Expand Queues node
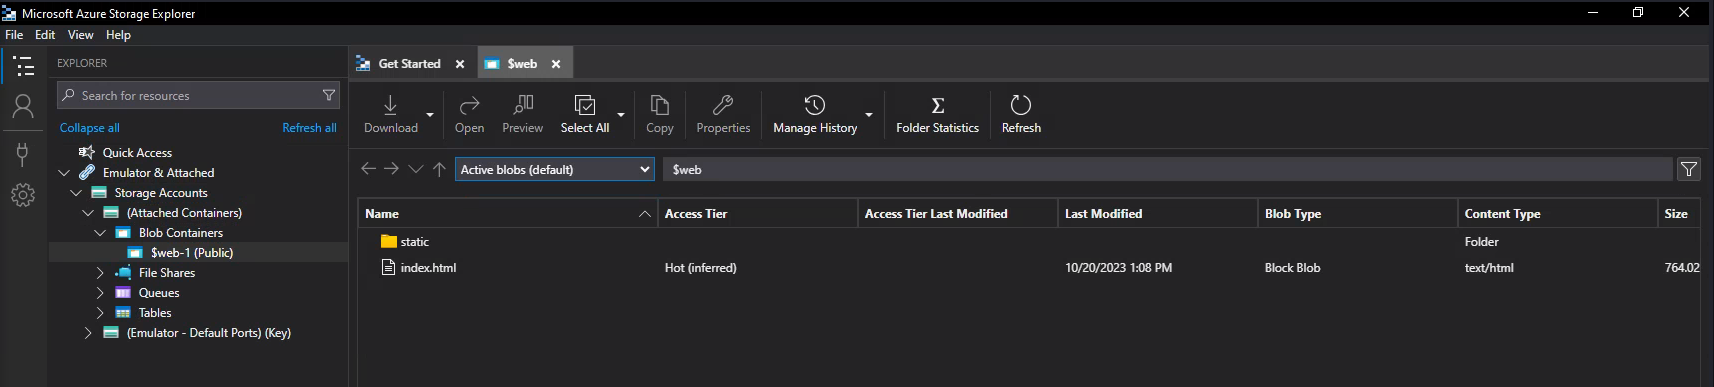This screenshot has height=387, width=1714. (100, 293)
